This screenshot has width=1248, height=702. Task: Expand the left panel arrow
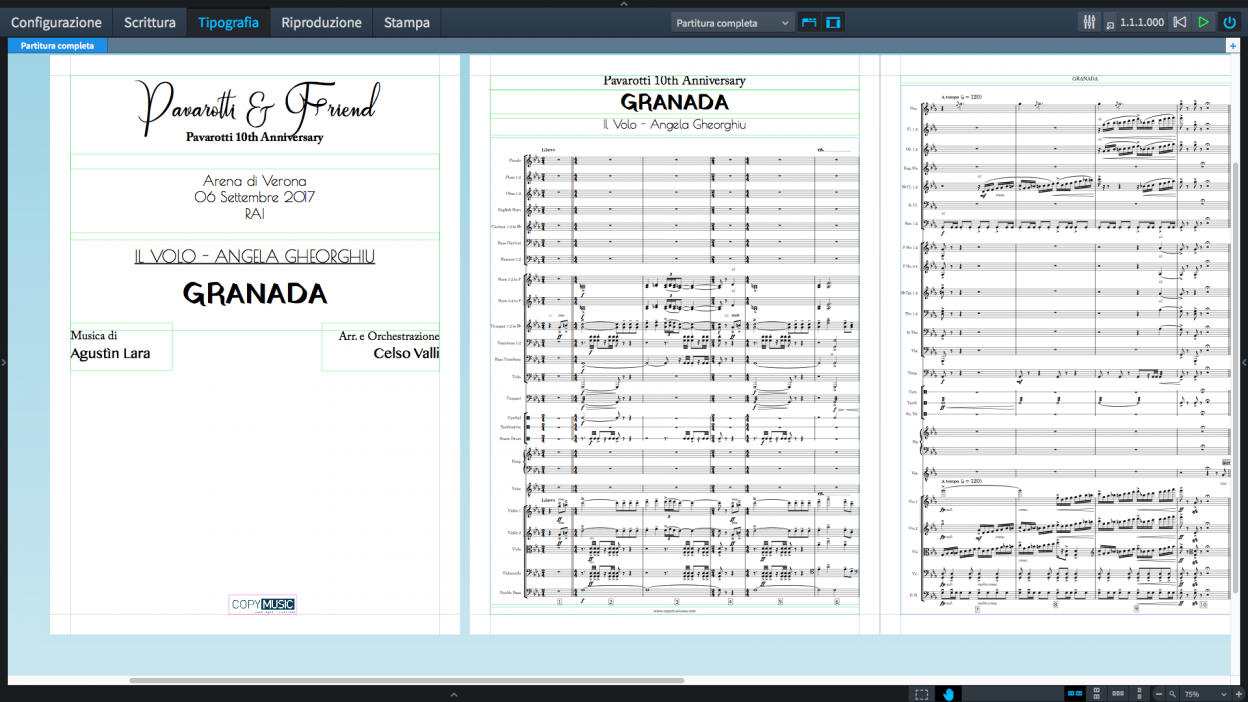pos(4,362)
